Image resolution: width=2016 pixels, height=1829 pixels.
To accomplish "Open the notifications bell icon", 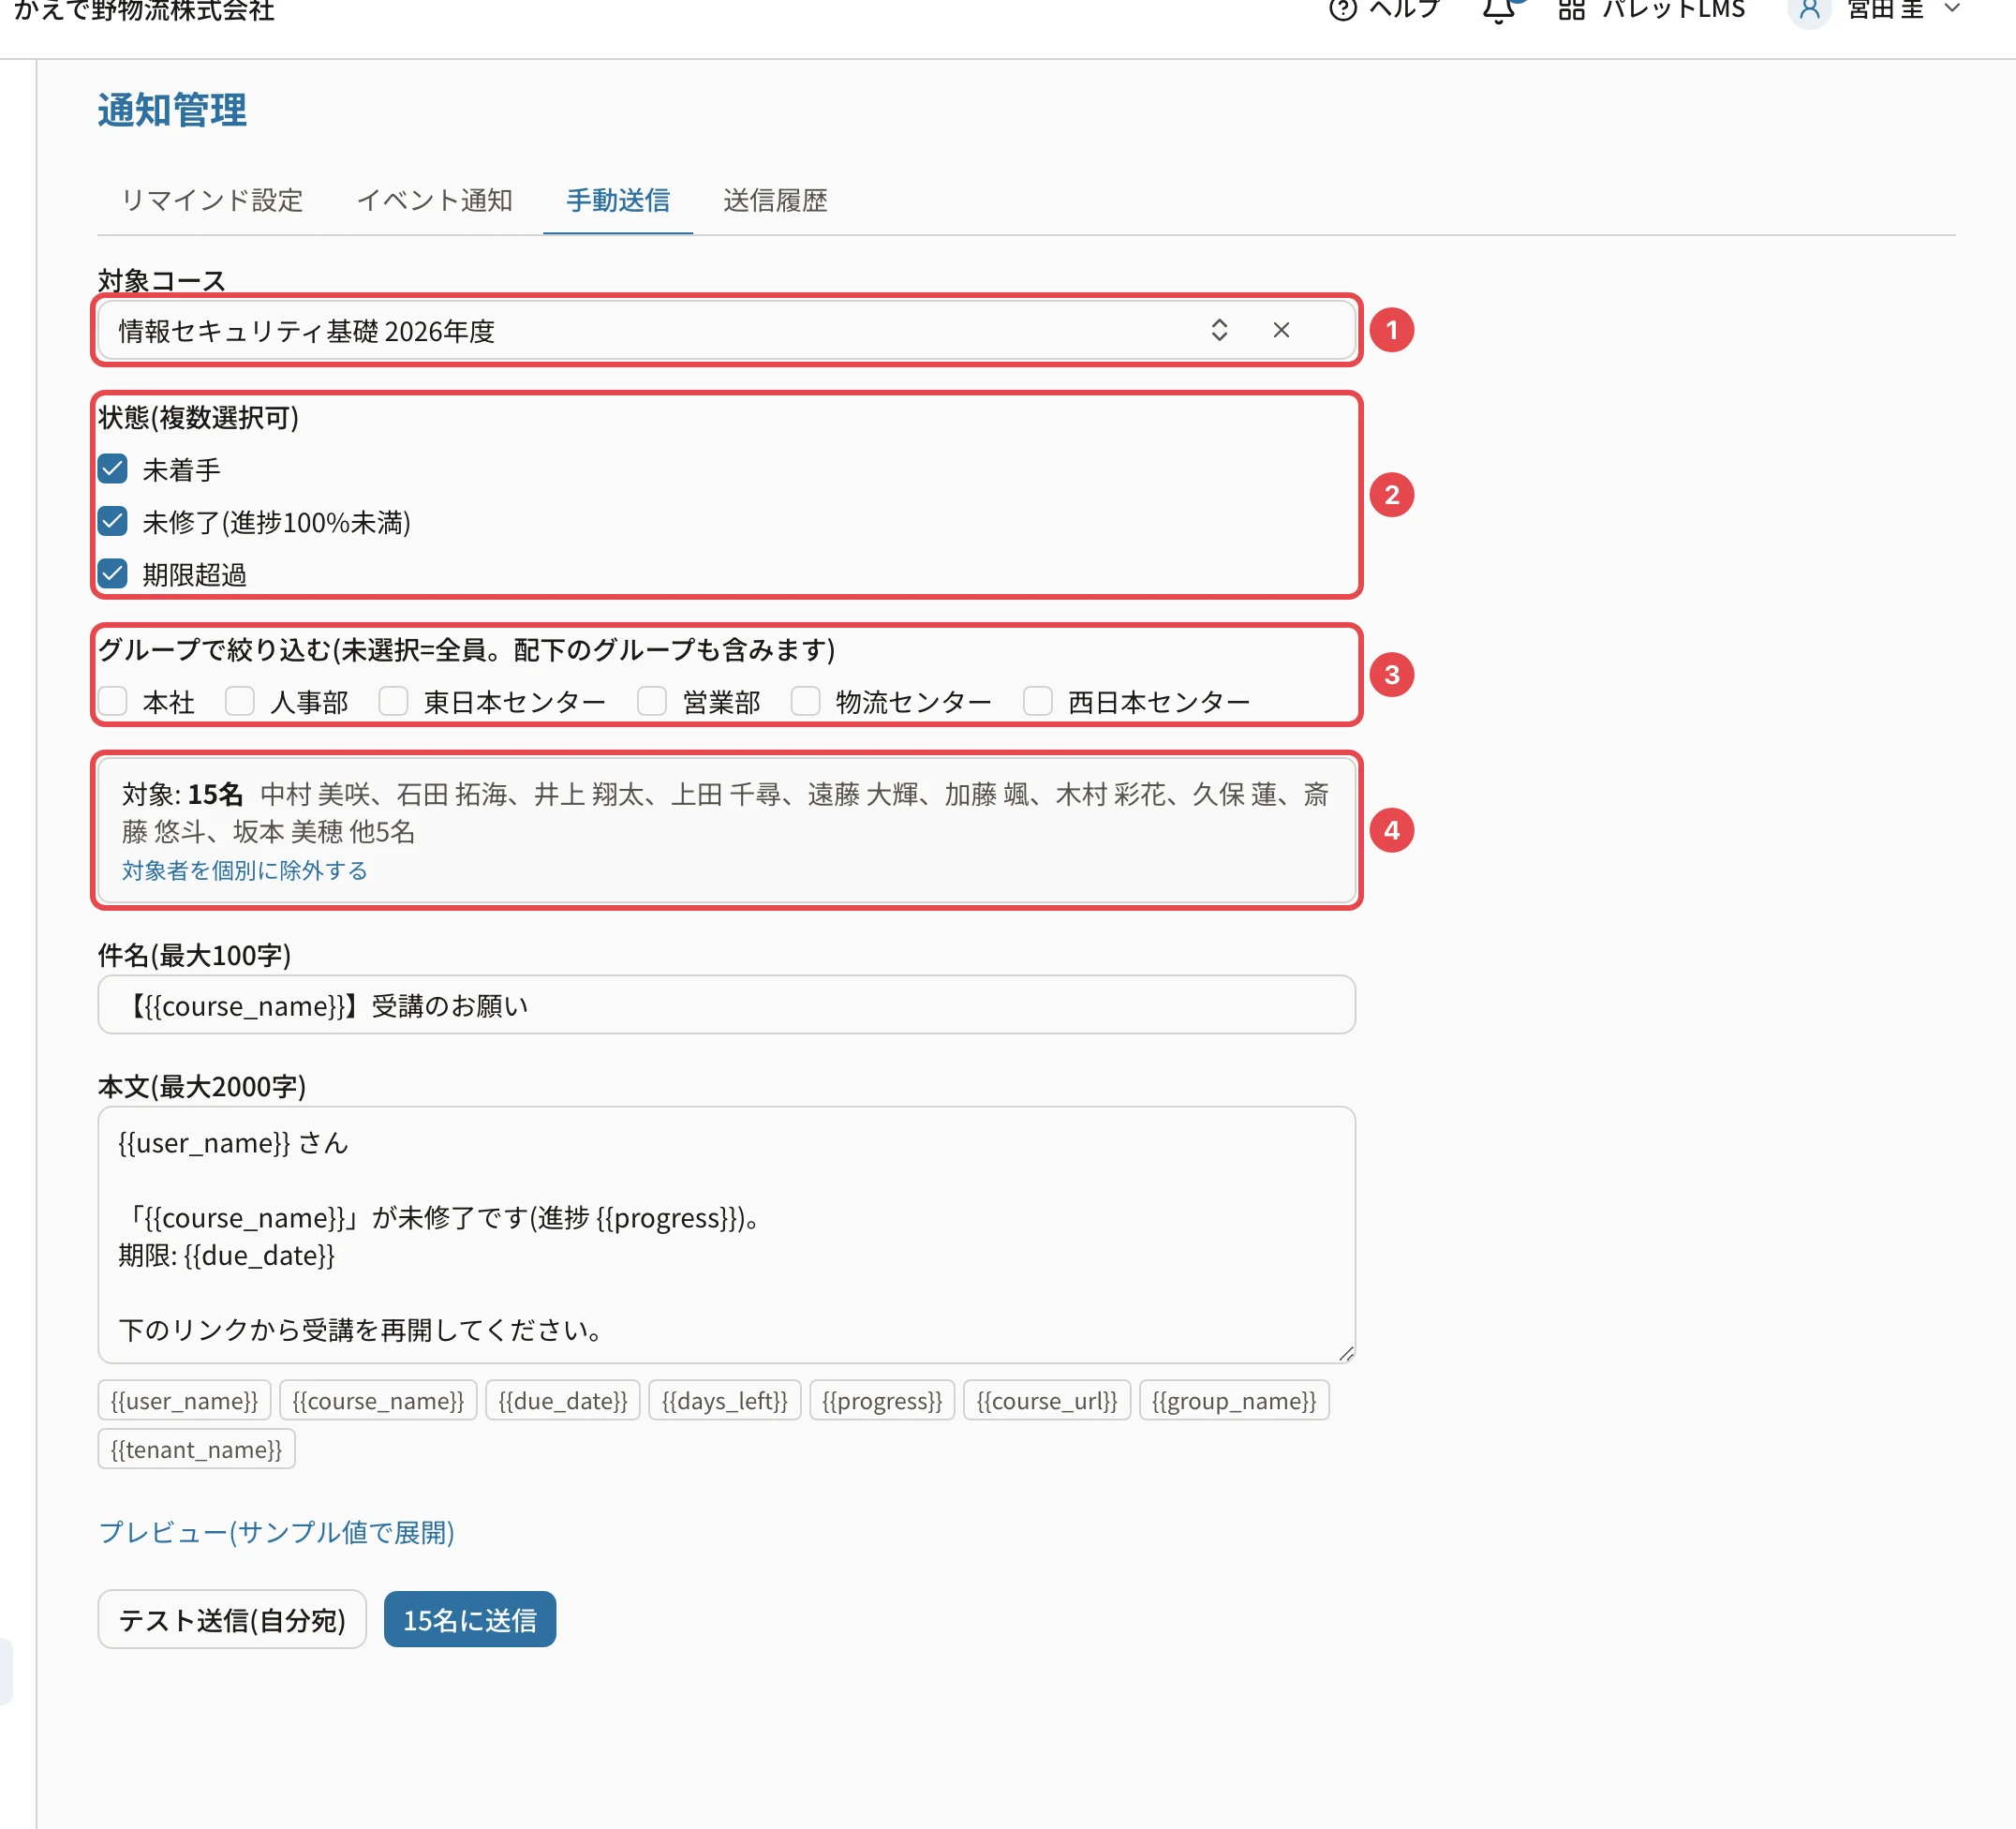I will 1498,10.
